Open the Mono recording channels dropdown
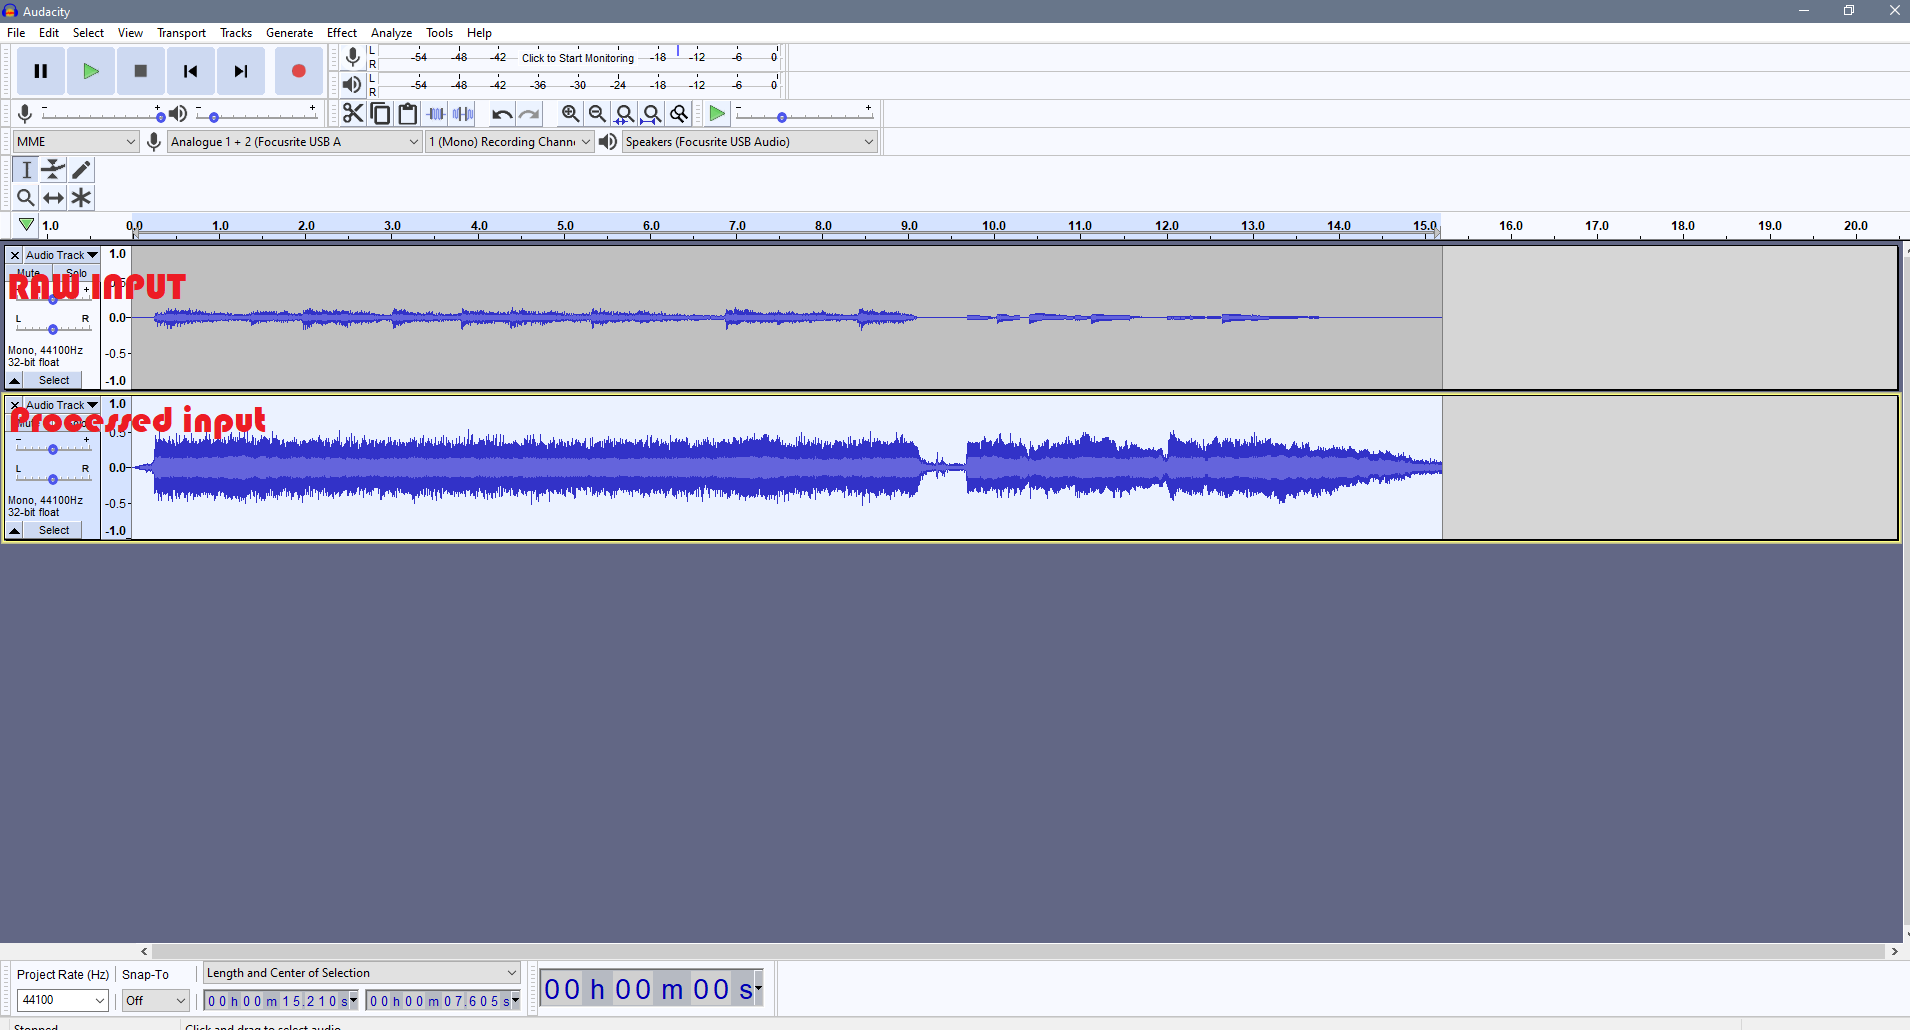The width and height of the screenshot is (1910, 1030). [x=510, y=142]
